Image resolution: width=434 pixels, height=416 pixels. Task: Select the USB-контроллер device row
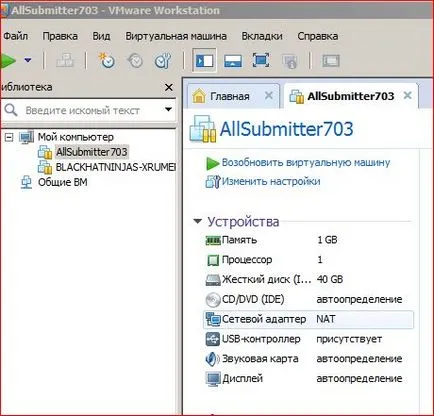(308, 339)
